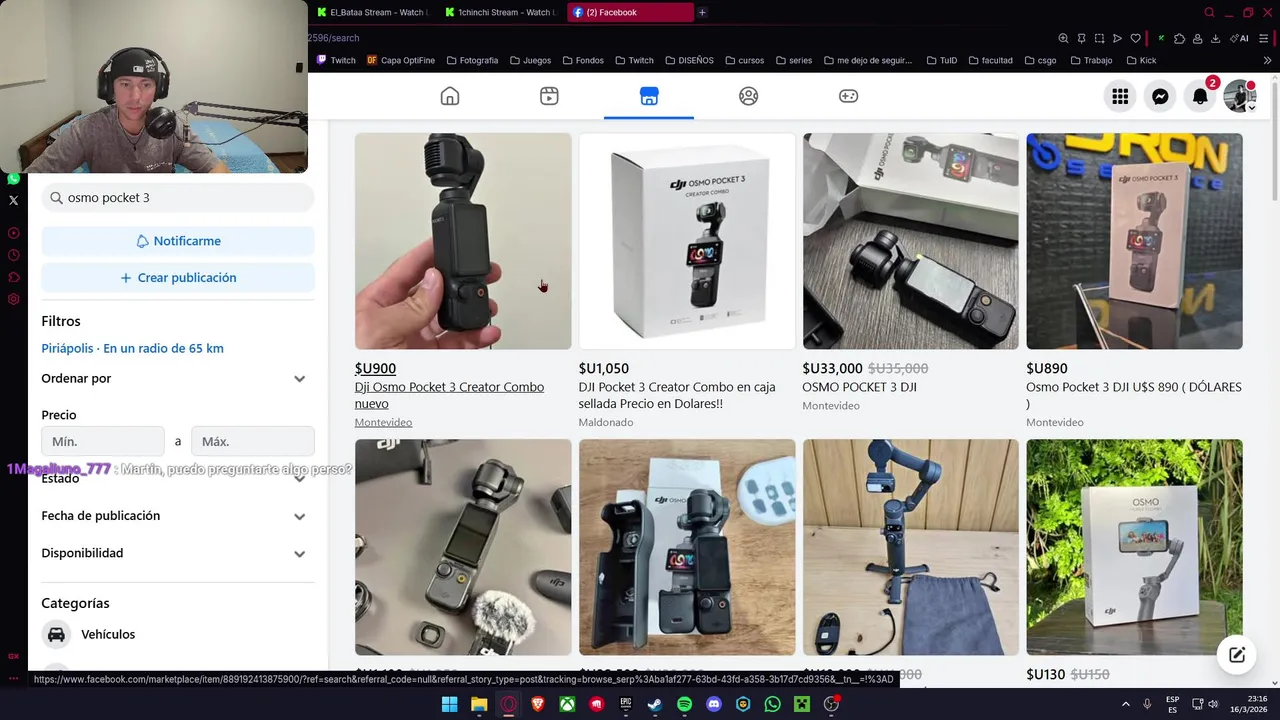This screenshot has height=720, width=1280.
Task: Open the $U33,000 OSMO POCKET 3 DJI listing photo
Action: (910, 241)
